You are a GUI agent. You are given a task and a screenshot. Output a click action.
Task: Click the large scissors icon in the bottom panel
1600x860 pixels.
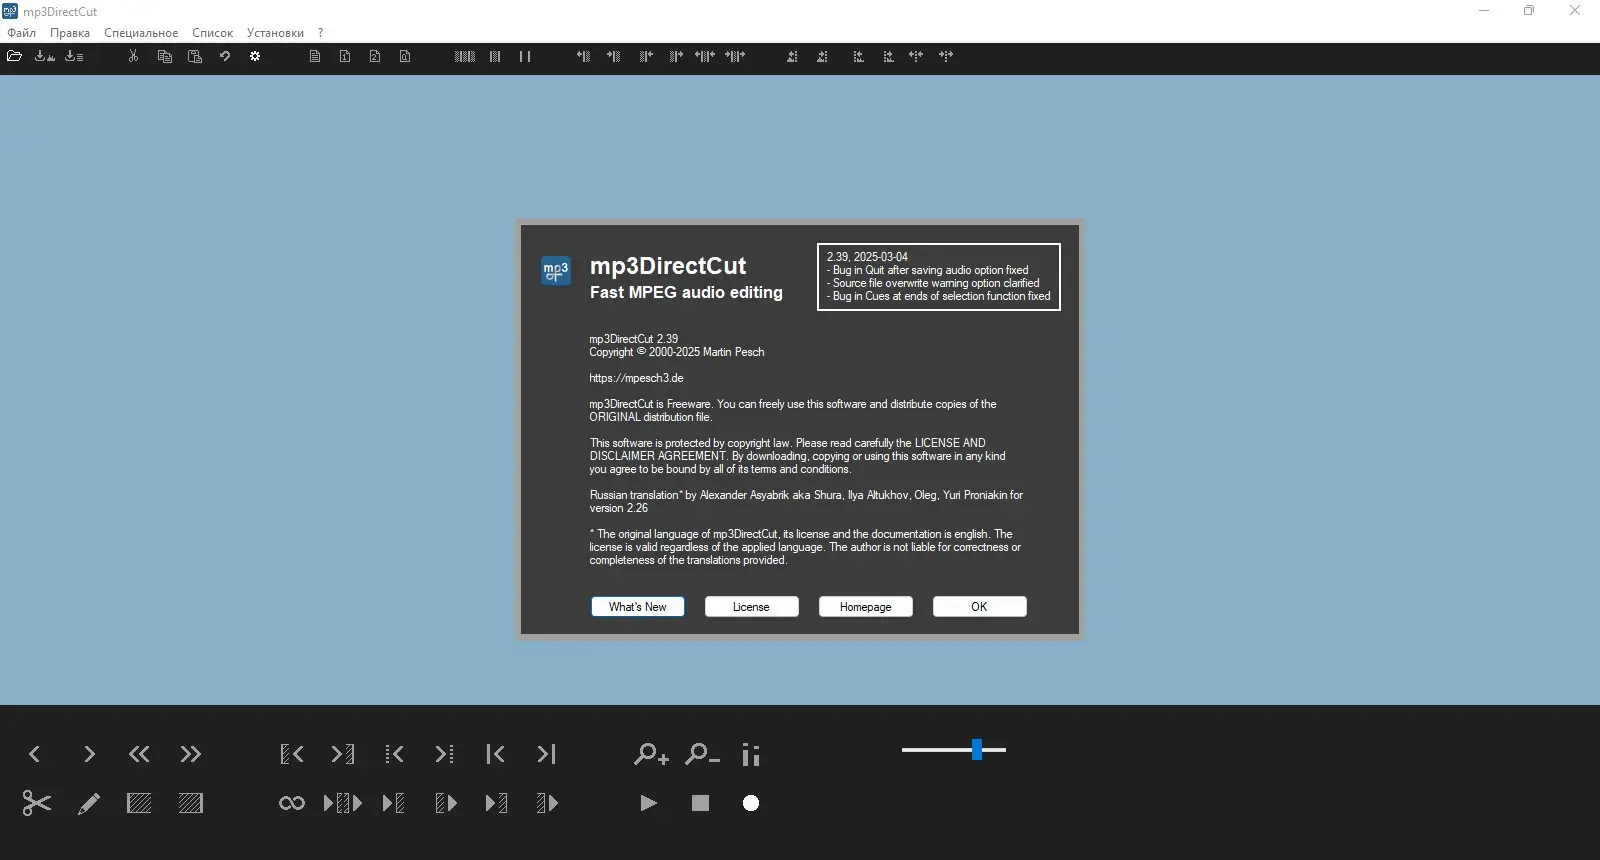pyautogui.click(x=36, y=803)
